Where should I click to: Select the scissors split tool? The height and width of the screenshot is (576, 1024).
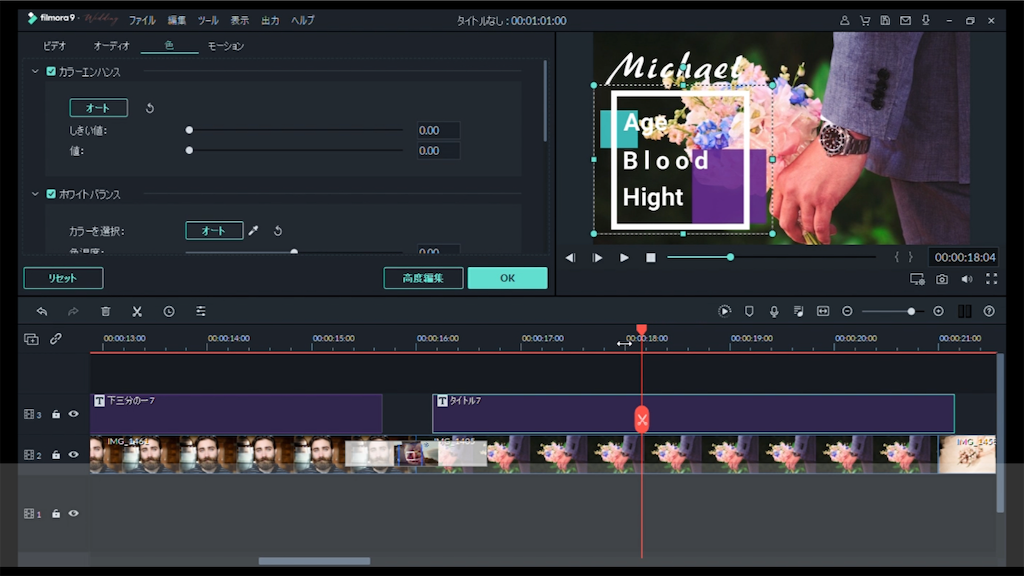(137, 312)
